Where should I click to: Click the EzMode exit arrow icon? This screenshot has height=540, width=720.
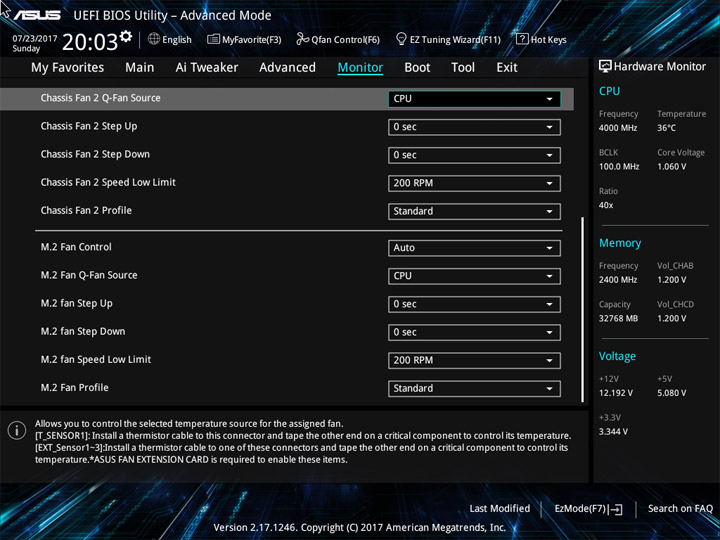616,509
